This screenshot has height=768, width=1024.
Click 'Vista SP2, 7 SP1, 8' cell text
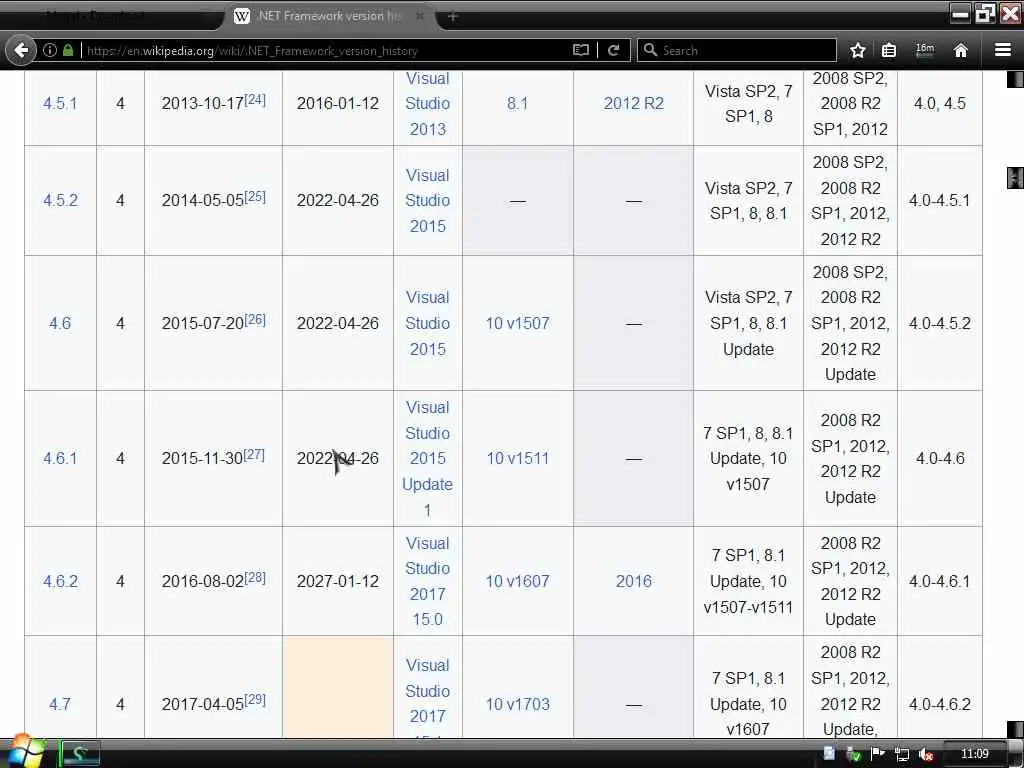pos(748,103)
